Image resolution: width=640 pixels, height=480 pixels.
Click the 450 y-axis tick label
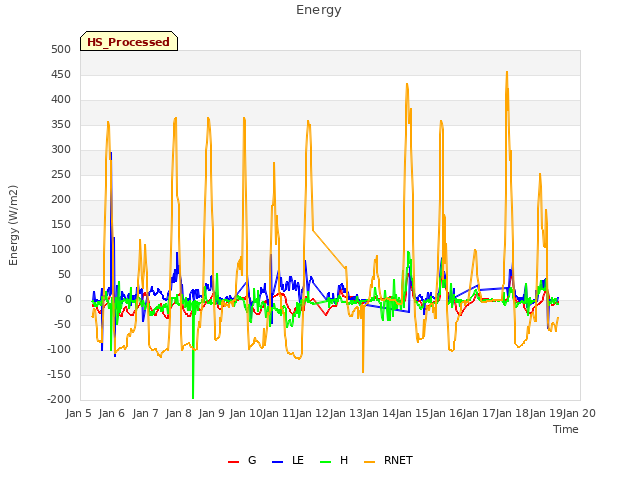coord(61,75)
